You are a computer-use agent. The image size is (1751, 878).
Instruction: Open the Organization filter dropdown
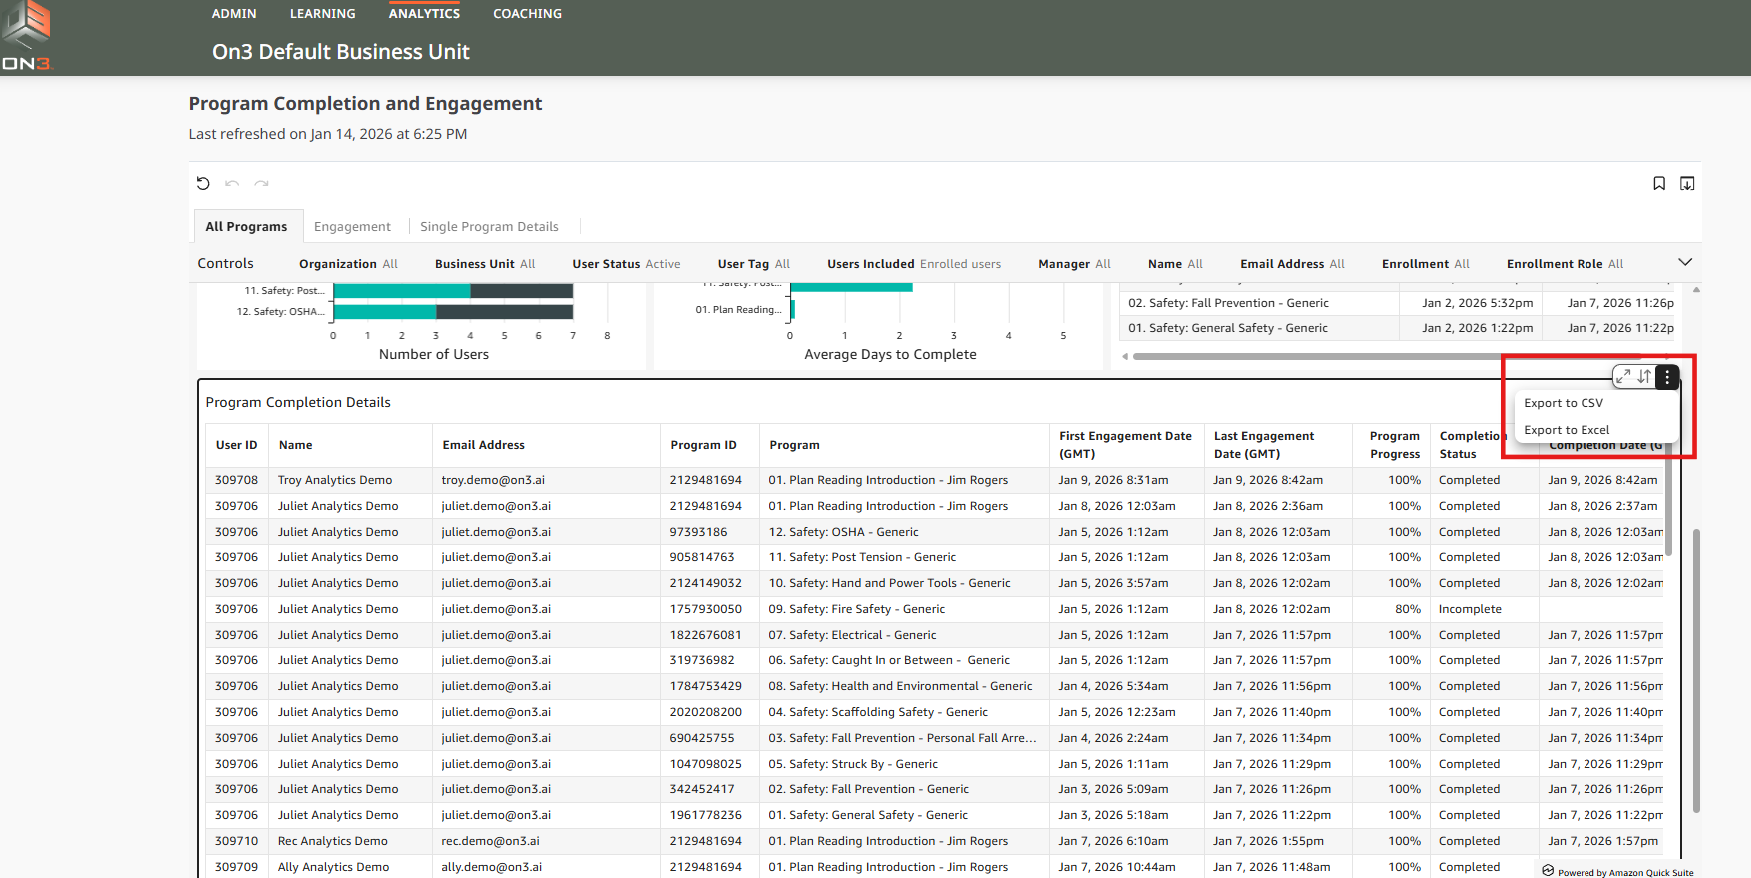[348, 264]
